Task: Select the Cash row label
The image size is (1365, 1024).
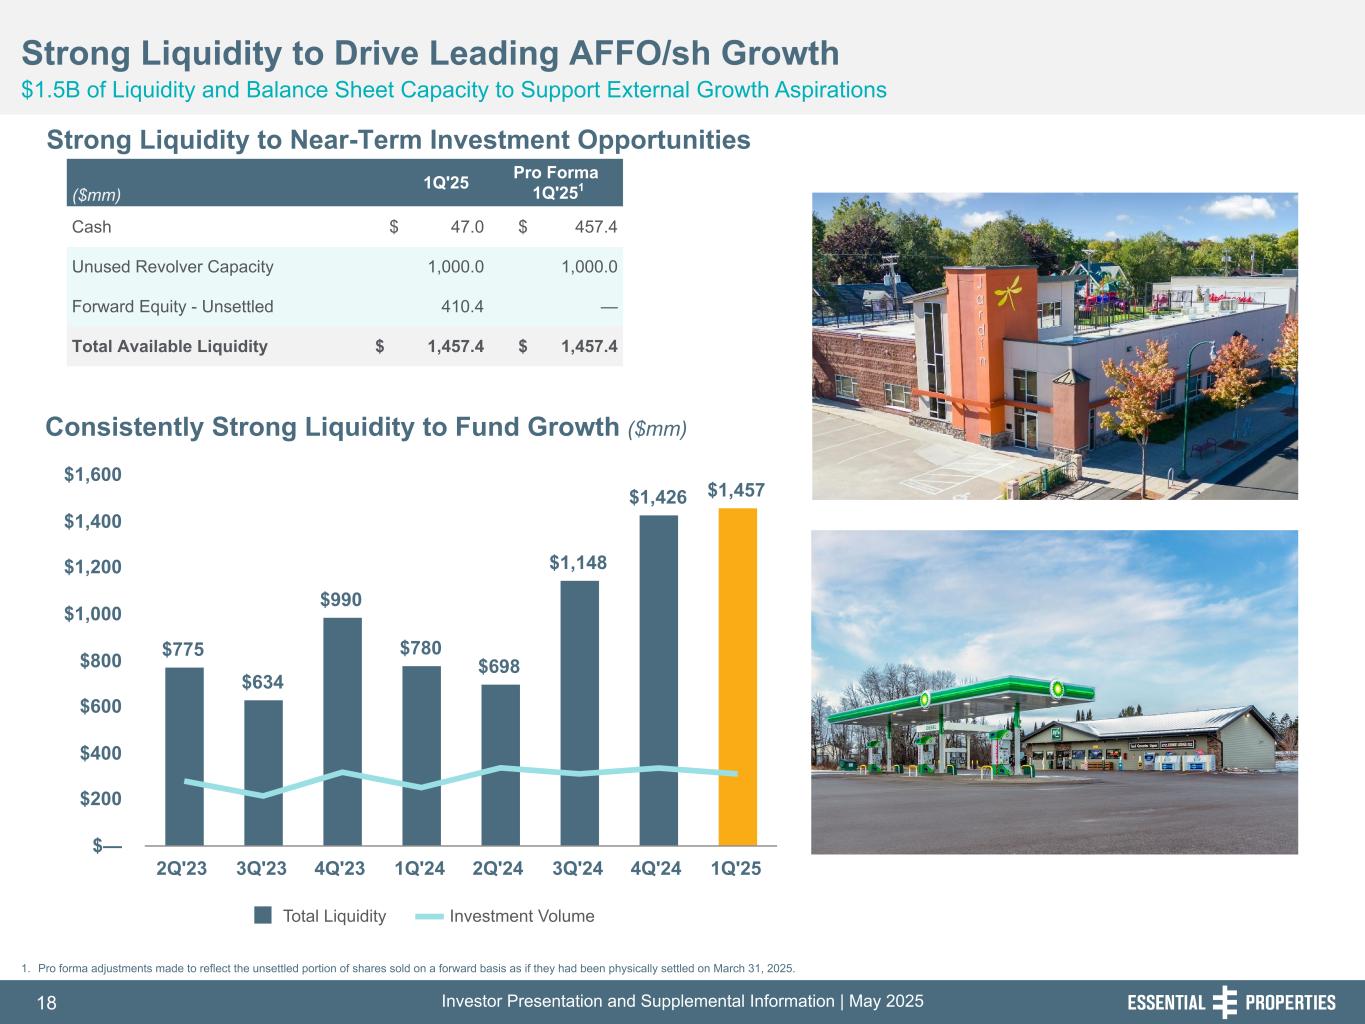Action: pyautogui.click(x=92, y=227)
